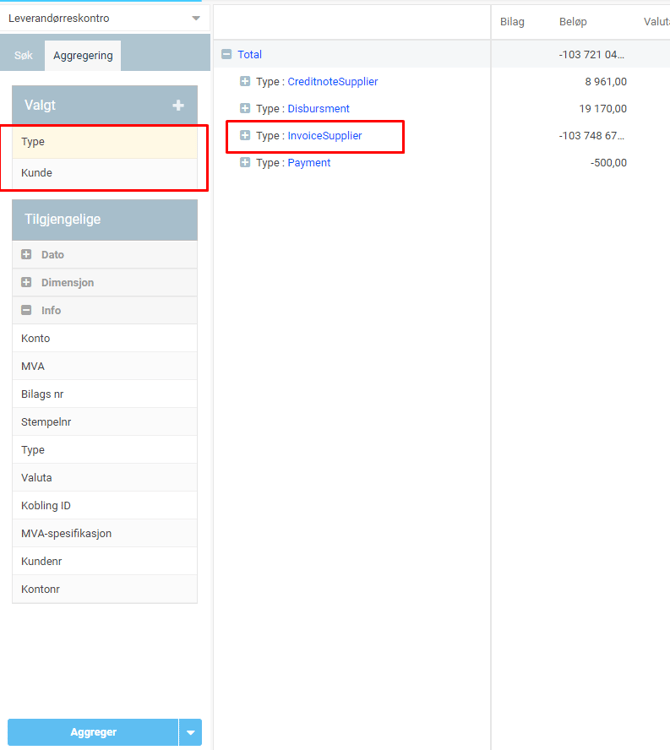
Task: Expand the Type : CreditnoteSupplier row
Action: [245, 82]
